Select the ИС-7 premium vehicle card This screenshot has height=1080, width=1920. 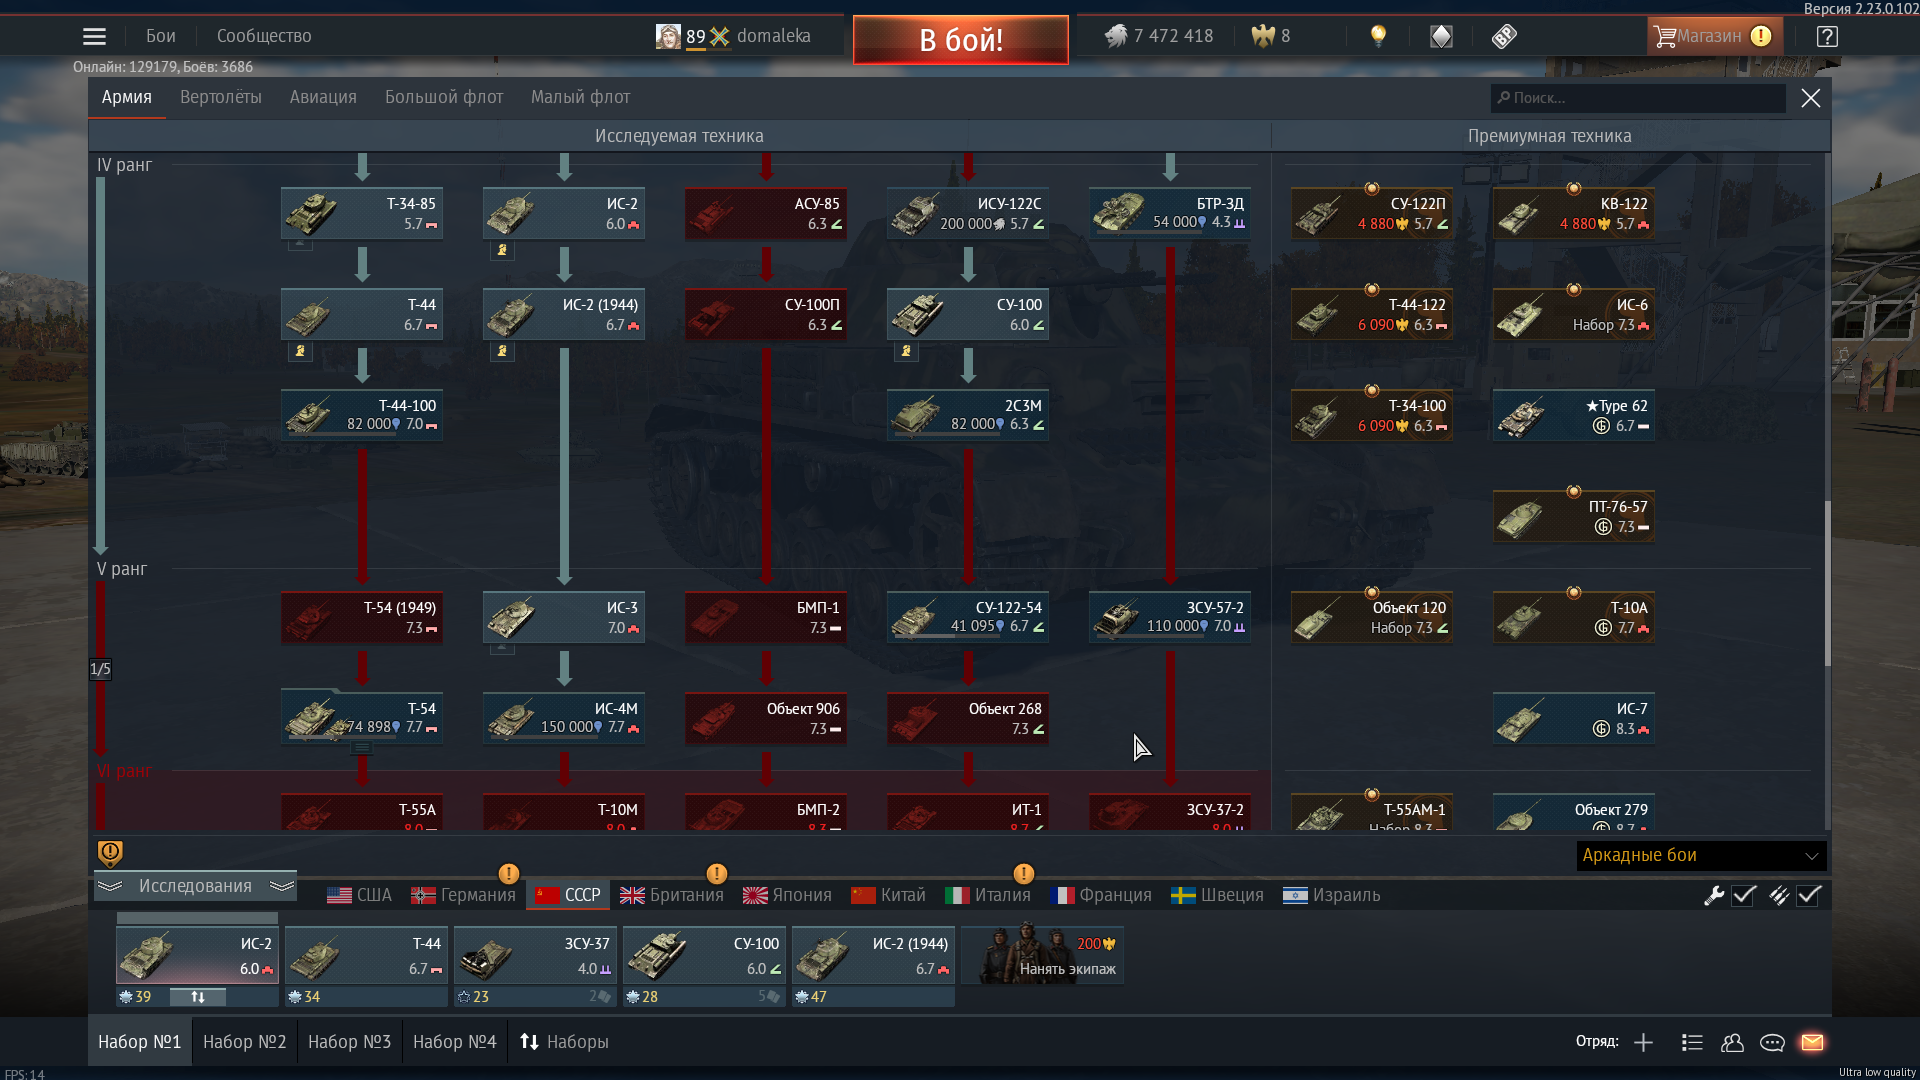1573,718
